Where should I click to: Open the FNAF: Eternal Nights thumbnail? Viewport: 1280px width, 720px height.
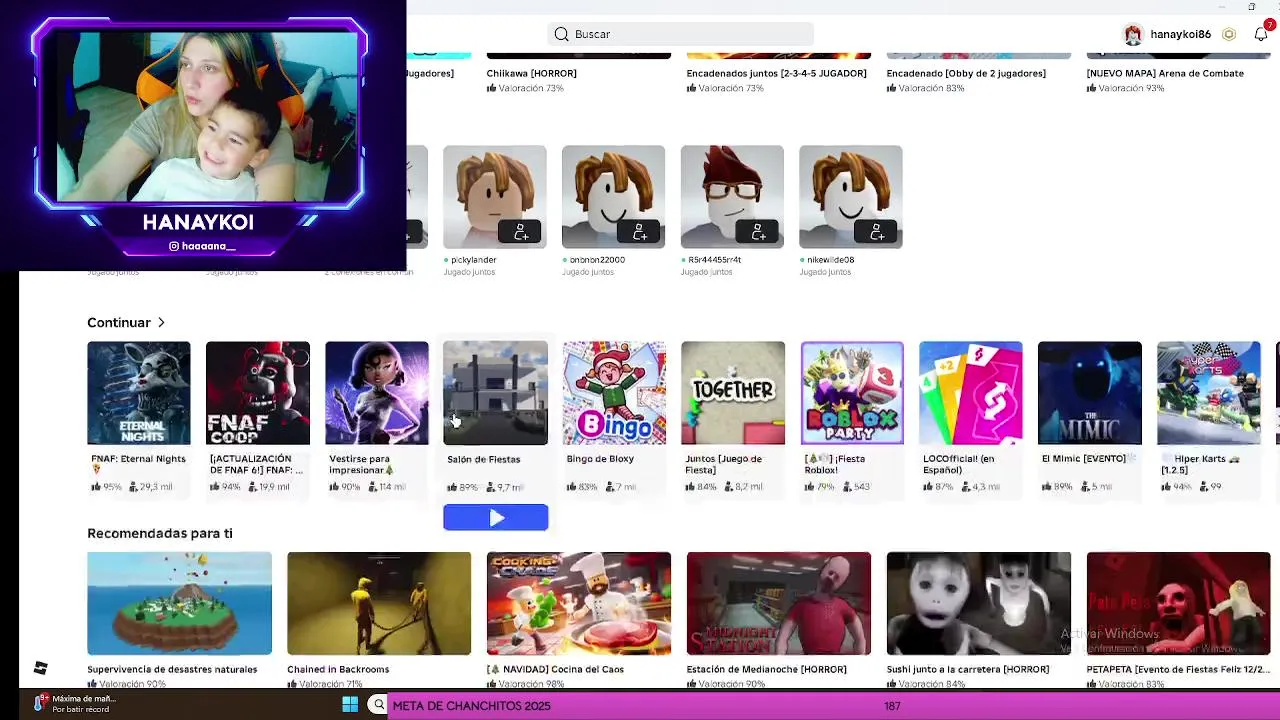tap(139, 393)
